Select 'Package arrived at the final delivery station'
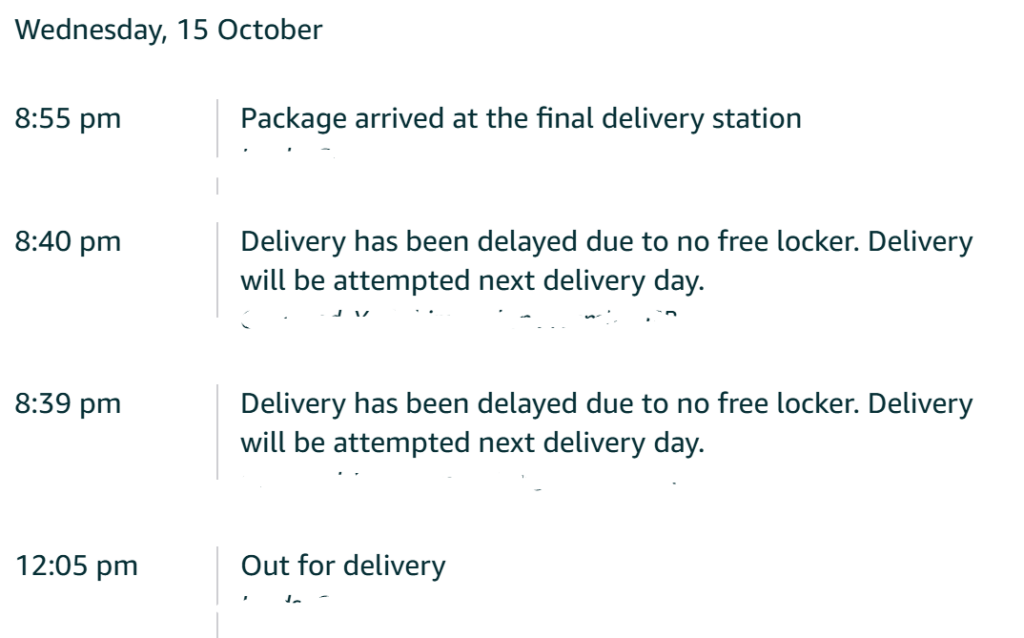Viewport: 1024px width, 638px height. pos(521,119)
